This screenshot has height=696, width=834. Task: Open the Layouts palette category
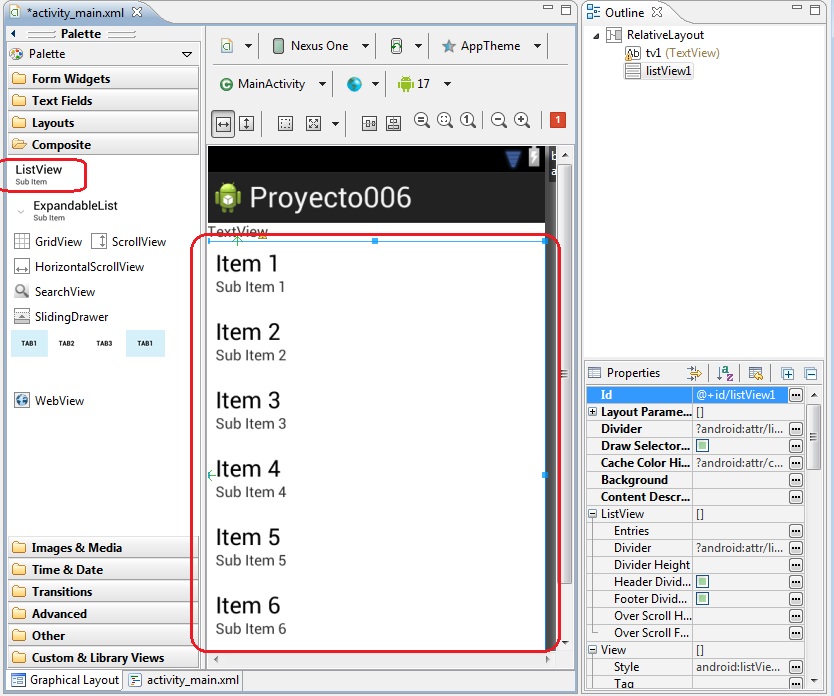coord(103,123)
